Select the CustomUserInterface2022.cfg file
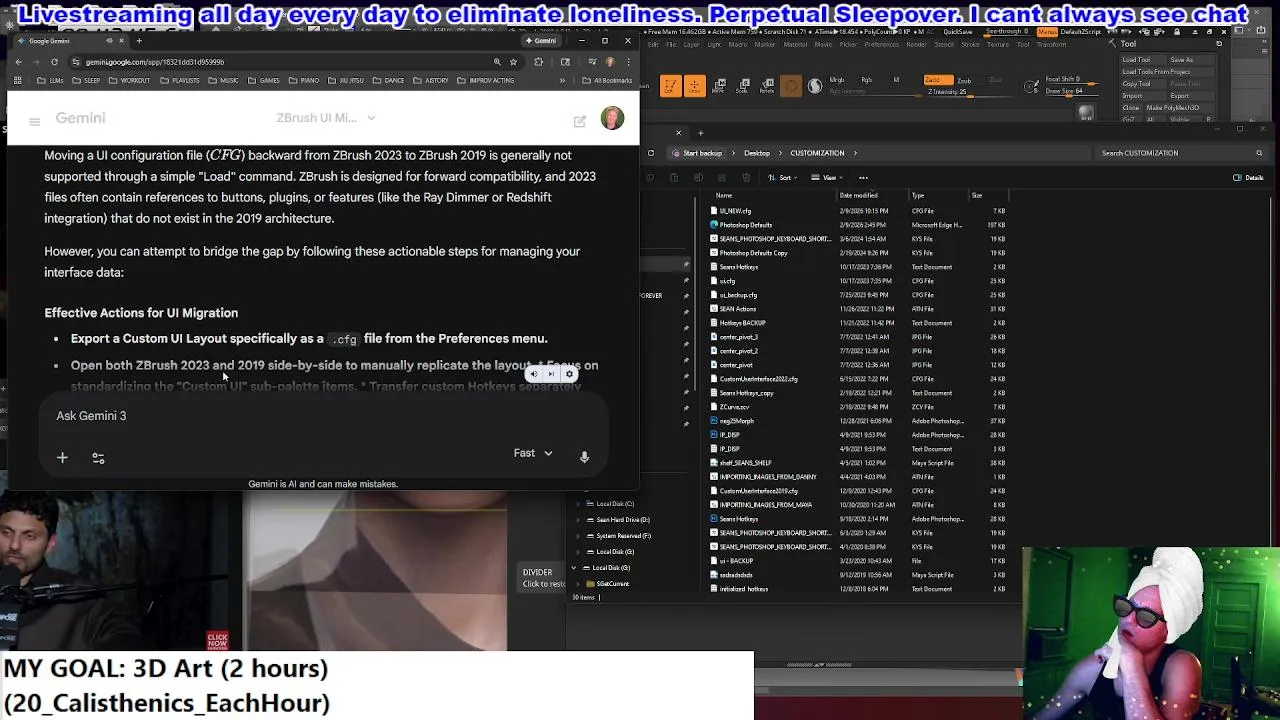The width and height of the screenshot is (1280, 720). (758, 379)
